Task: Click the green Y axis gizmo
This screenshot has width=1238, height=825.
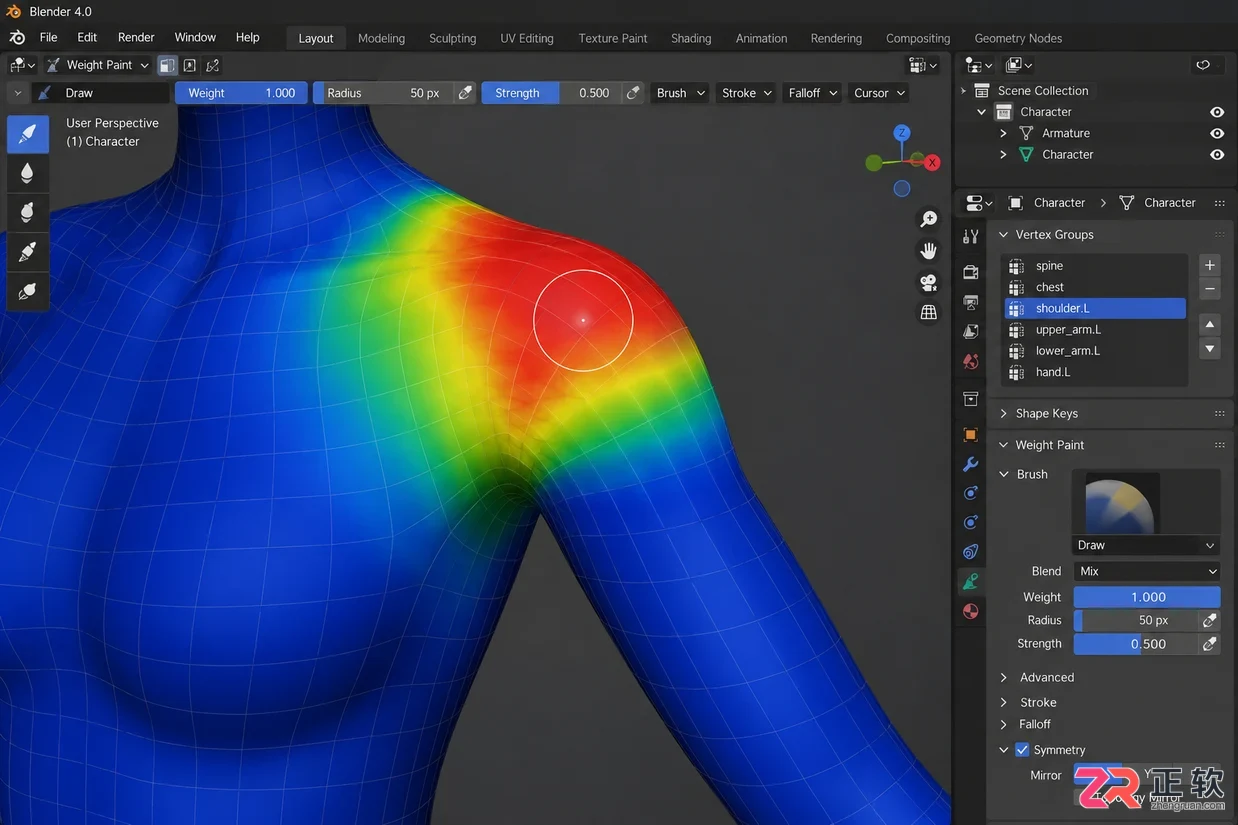Action: pyautogui.click(x=874, y=162)
